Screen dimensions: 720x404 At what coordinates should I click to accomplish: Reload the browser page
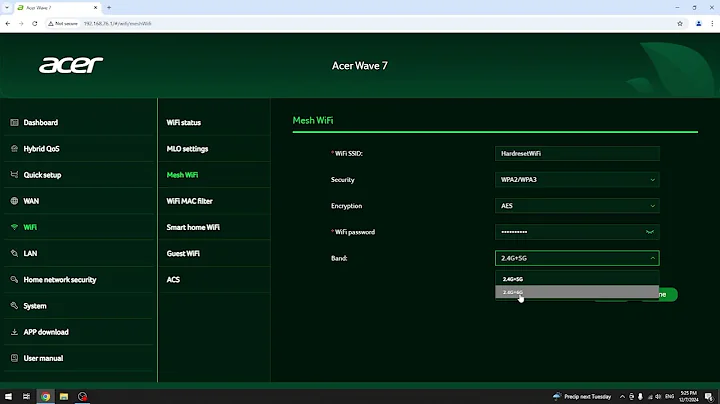pos(35,23)
